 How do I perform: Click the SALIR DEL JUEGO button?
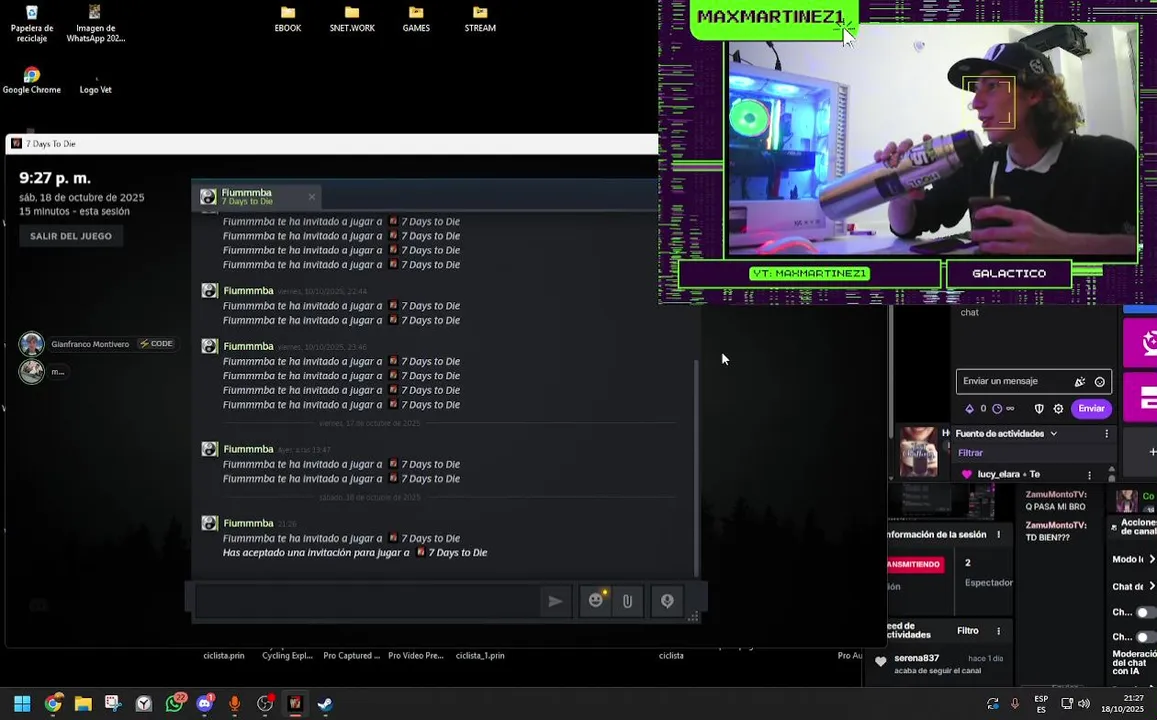71,236
